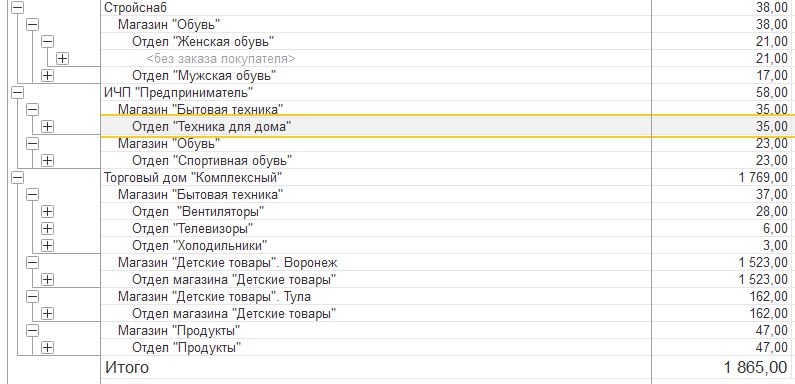Select Отдел "Вентиляторы" label
The height and width of the screenshot is (384, 795).
point(198,212)
